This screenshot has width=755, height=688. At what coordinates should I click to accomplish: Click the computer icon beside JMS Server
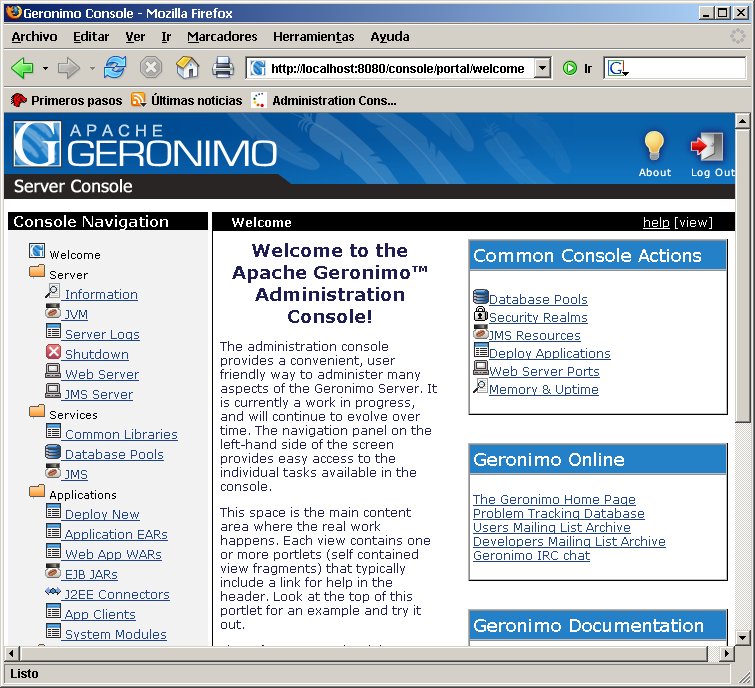52,391
